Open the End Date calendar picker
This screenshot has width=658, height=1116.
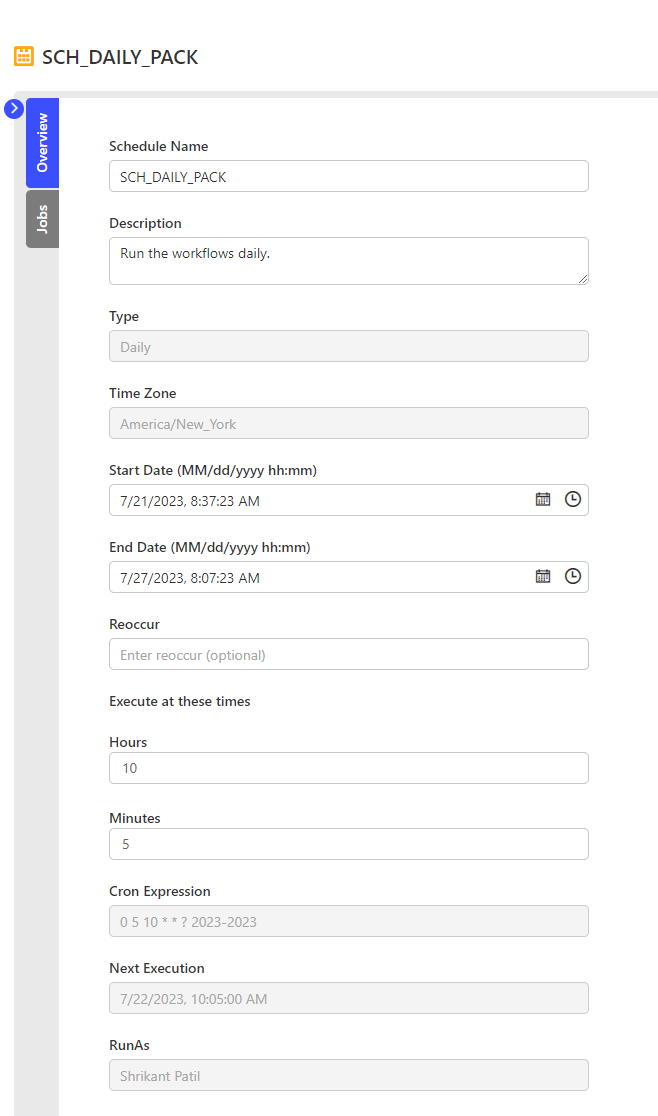[543, 576]
